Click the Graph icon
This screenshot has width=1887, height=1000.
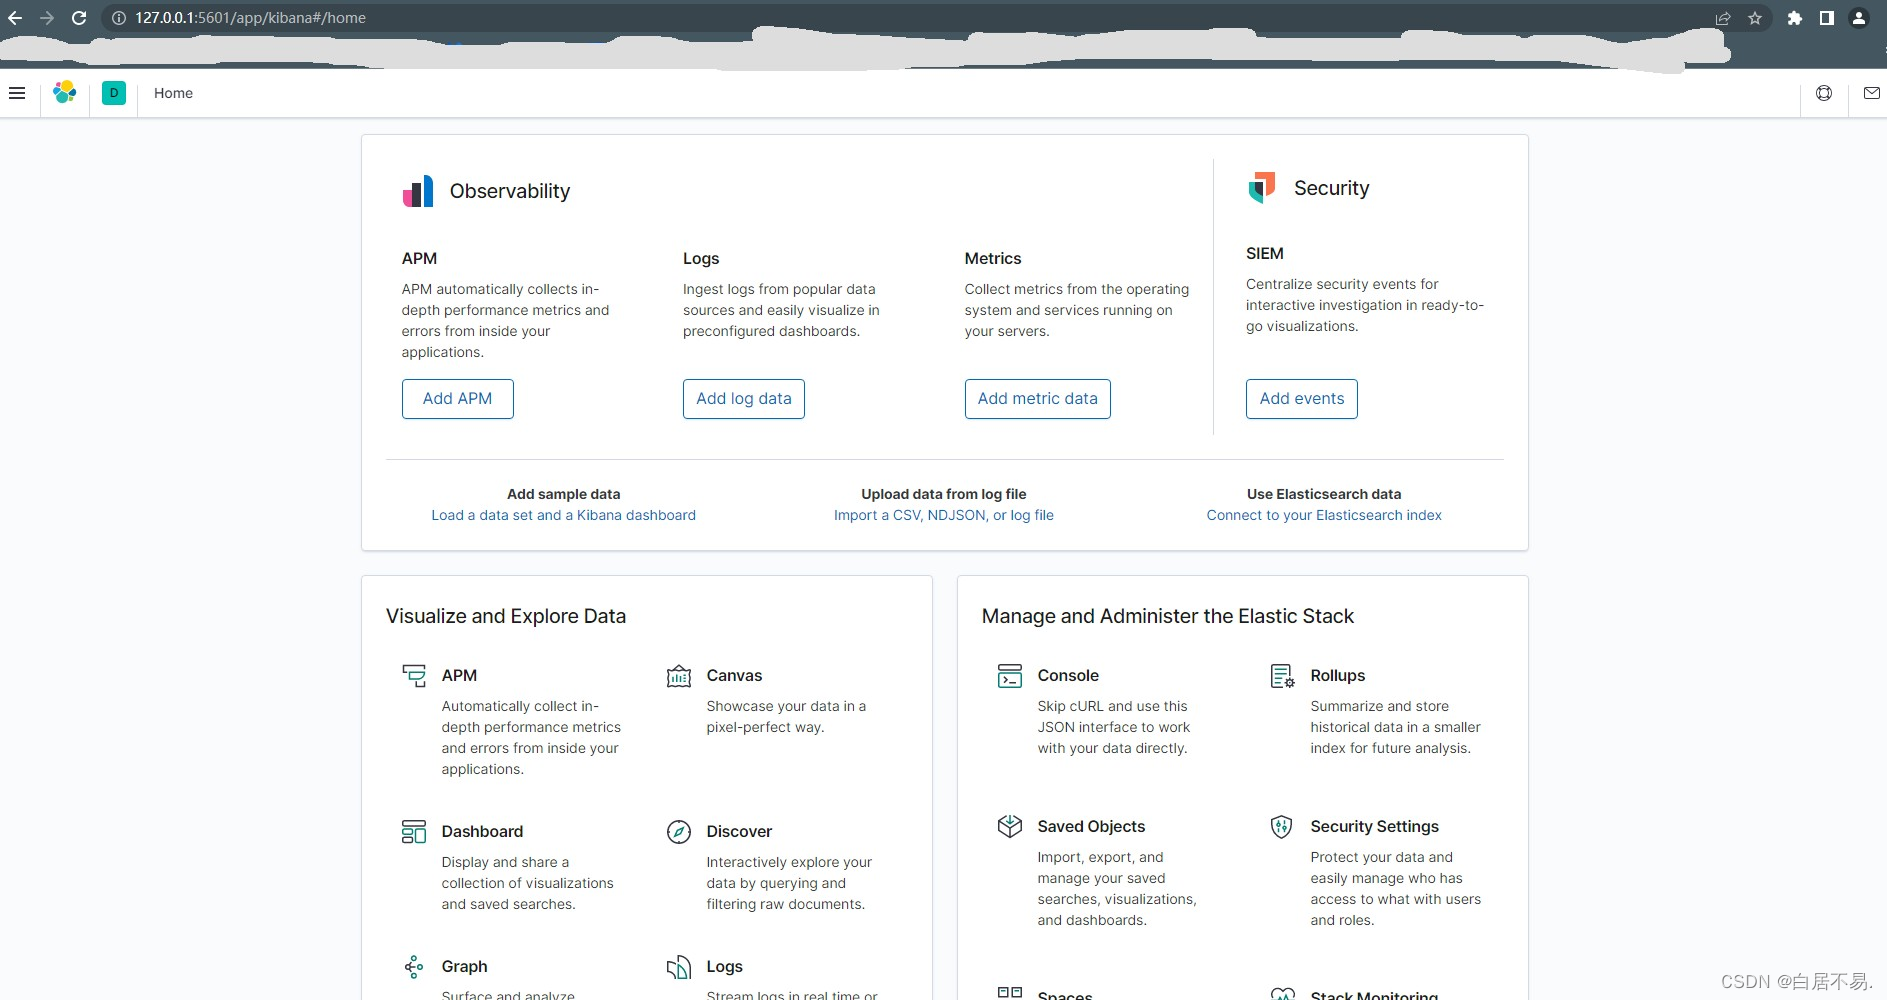[414, 967]
